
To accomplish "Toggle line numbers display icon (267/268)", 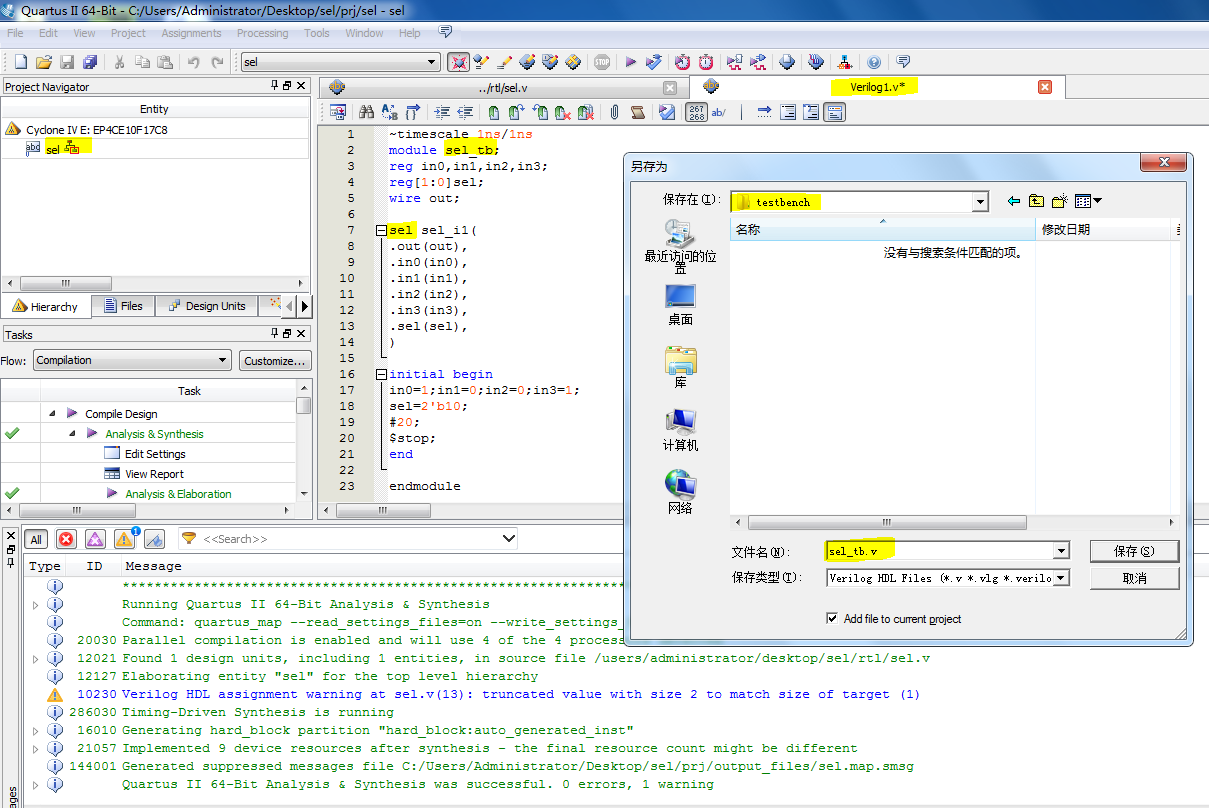I will [x=697, y=113].
